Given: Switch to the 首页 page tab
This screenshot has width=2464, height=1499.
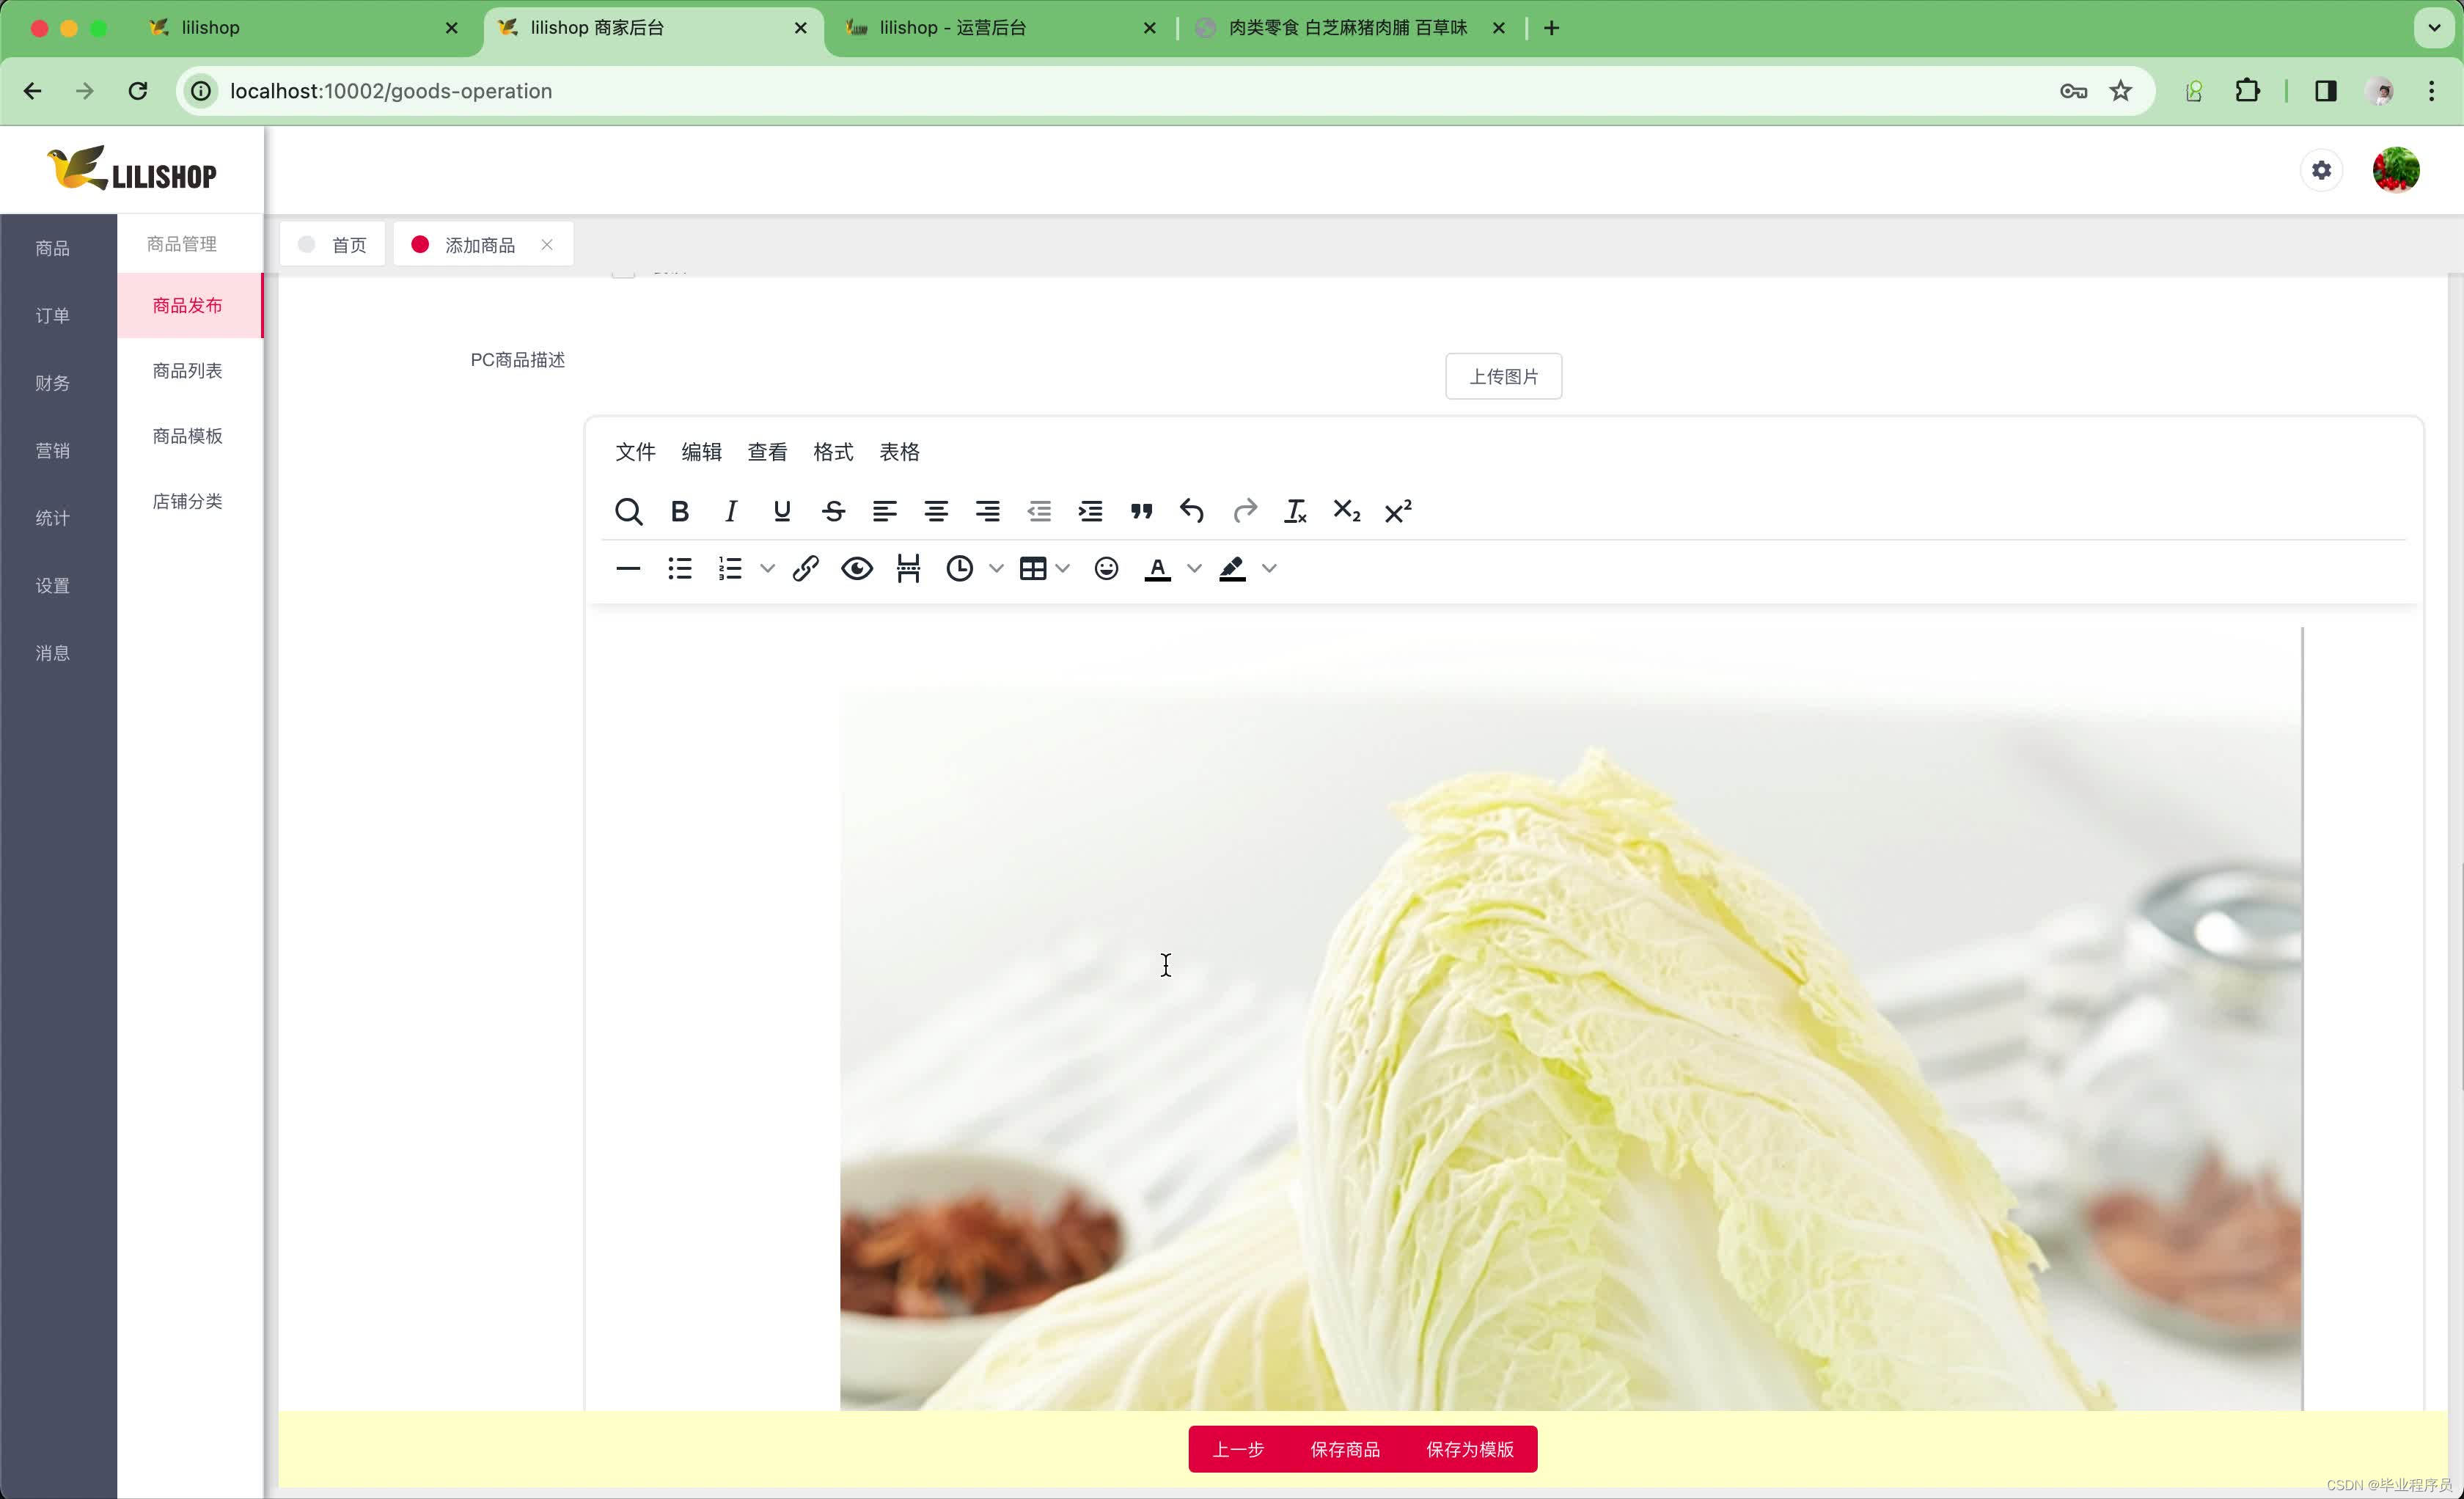Looking at the screenshot, I should [x=333, y=245].
